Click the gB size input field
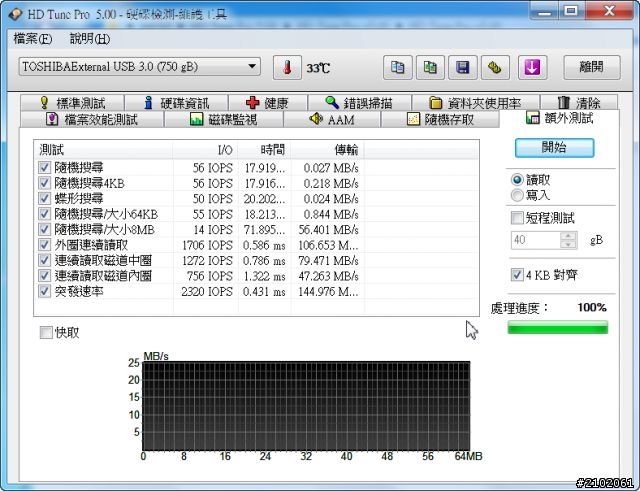The width and height of the screenshot is (640, 491). 536,240
